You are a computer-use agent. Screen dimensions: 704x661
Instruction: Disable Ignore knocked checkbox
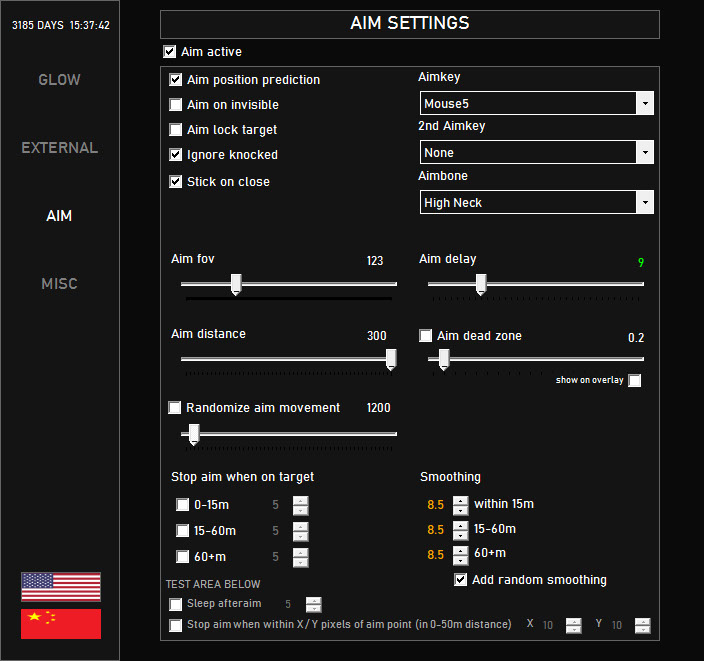(176, 155)
